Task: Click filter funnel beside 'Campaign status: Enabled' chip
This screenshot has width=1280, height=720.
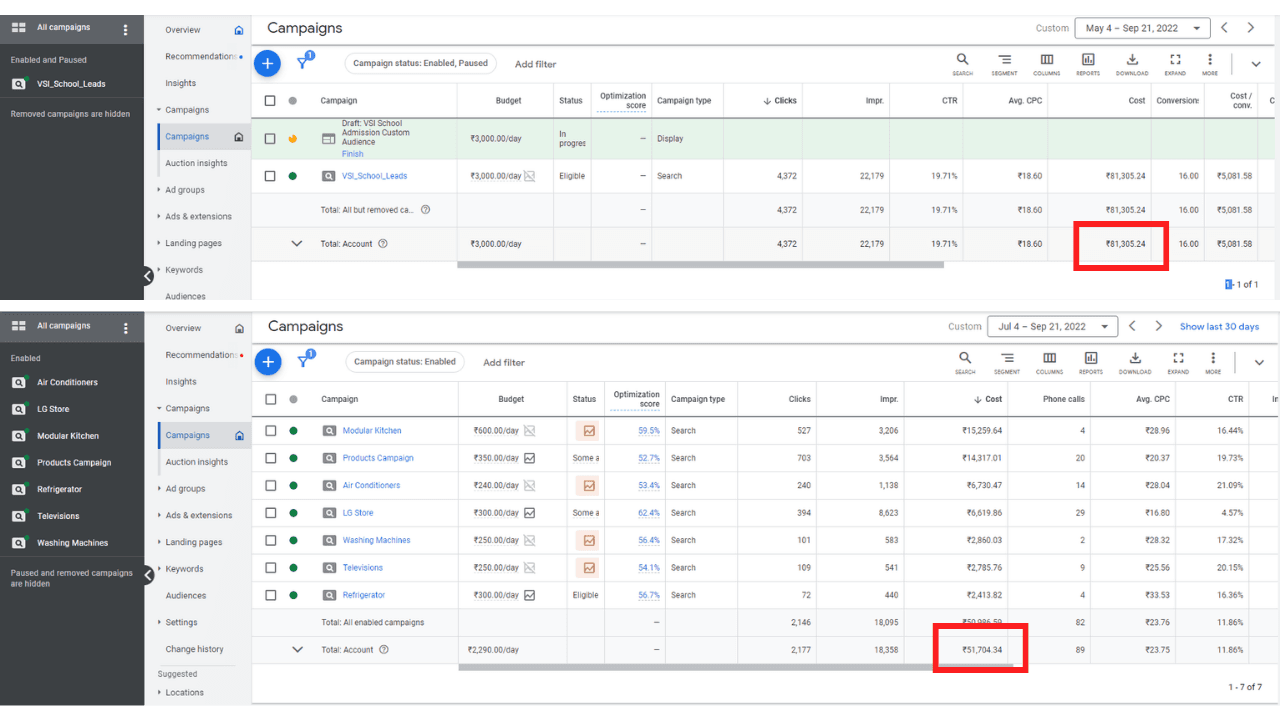Action: (x=304, y=361)
